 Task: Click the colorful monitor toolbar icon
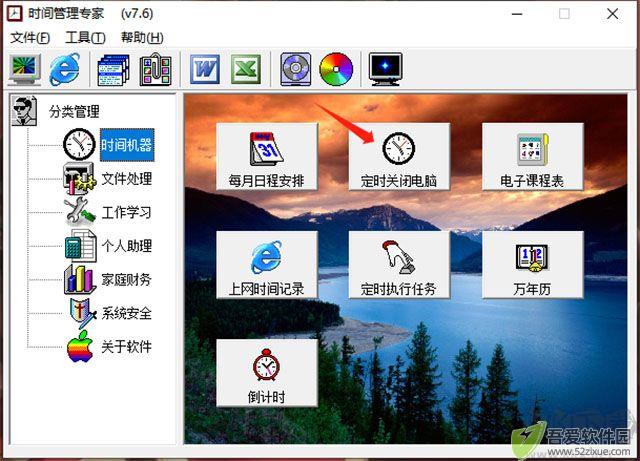pos(25,69)
